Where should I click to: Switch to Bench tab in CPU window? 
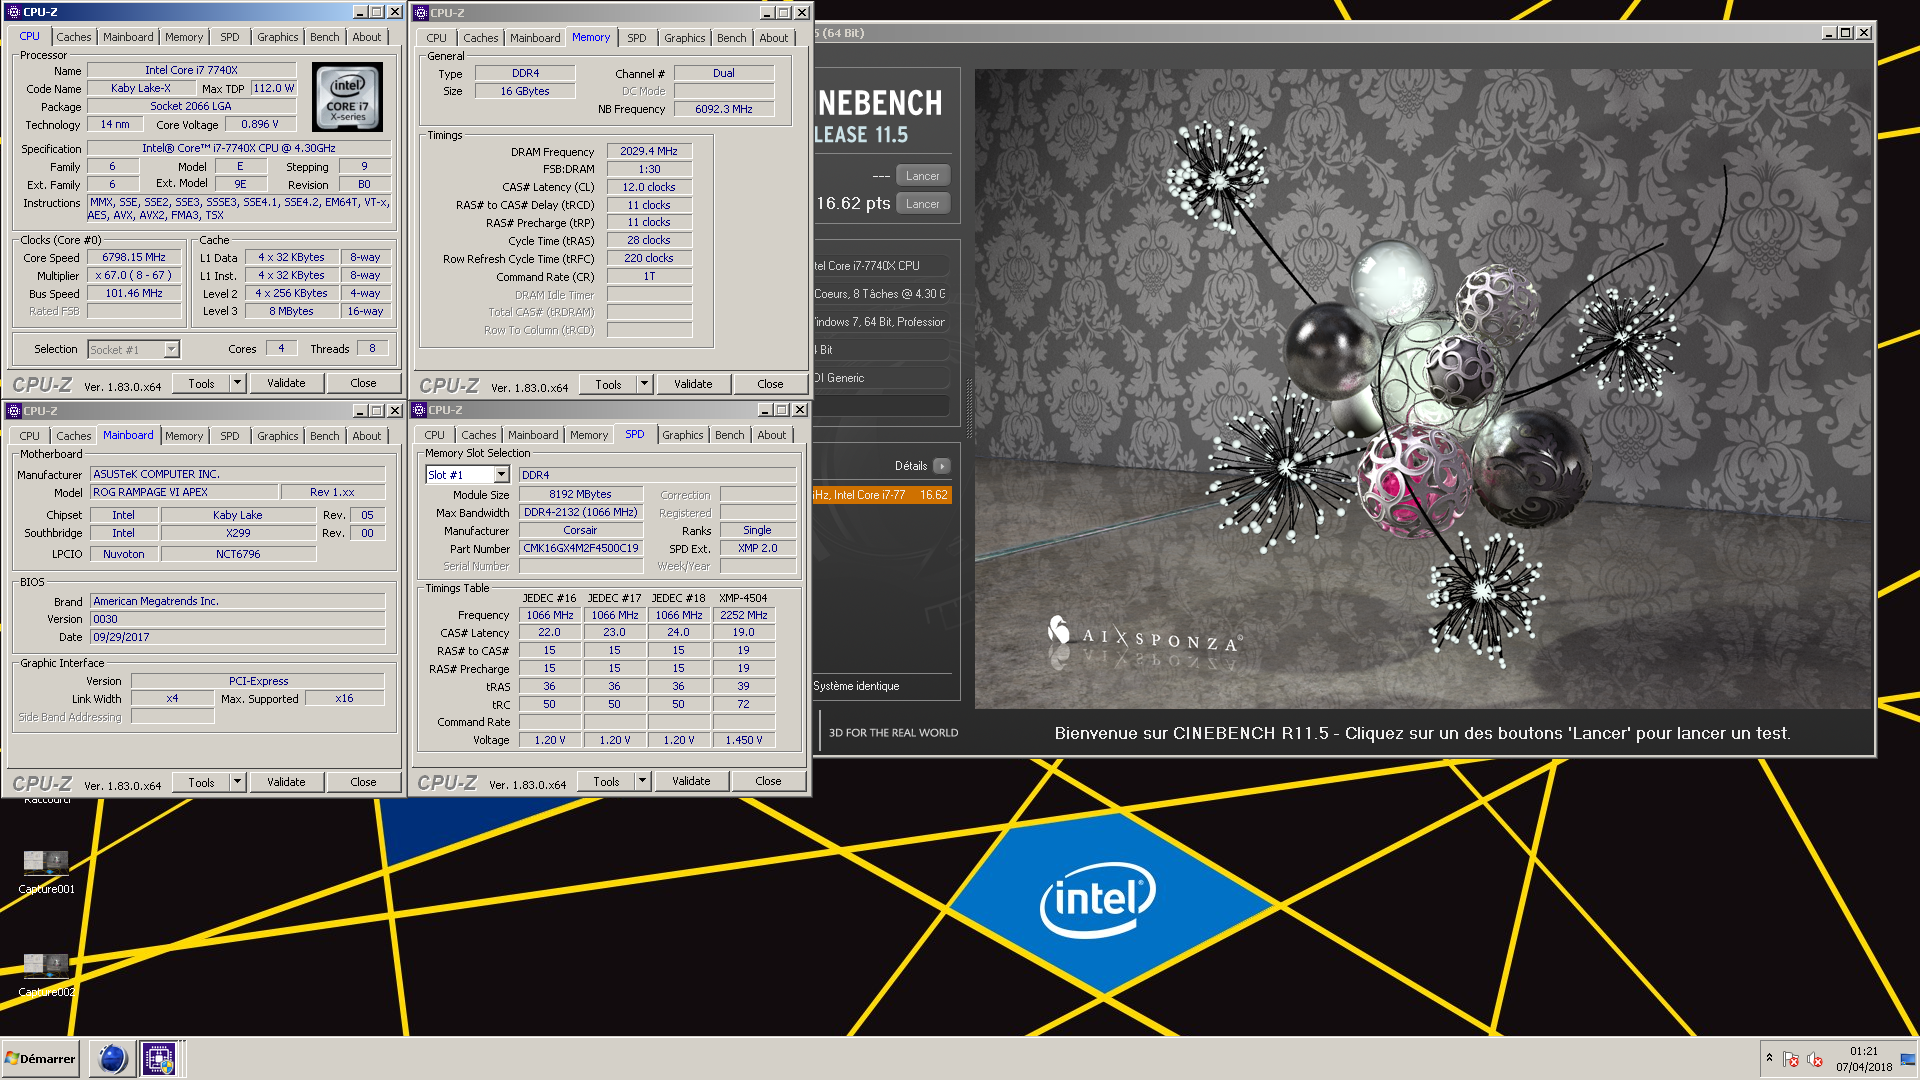pyautogui.click(x=324, y=37)
